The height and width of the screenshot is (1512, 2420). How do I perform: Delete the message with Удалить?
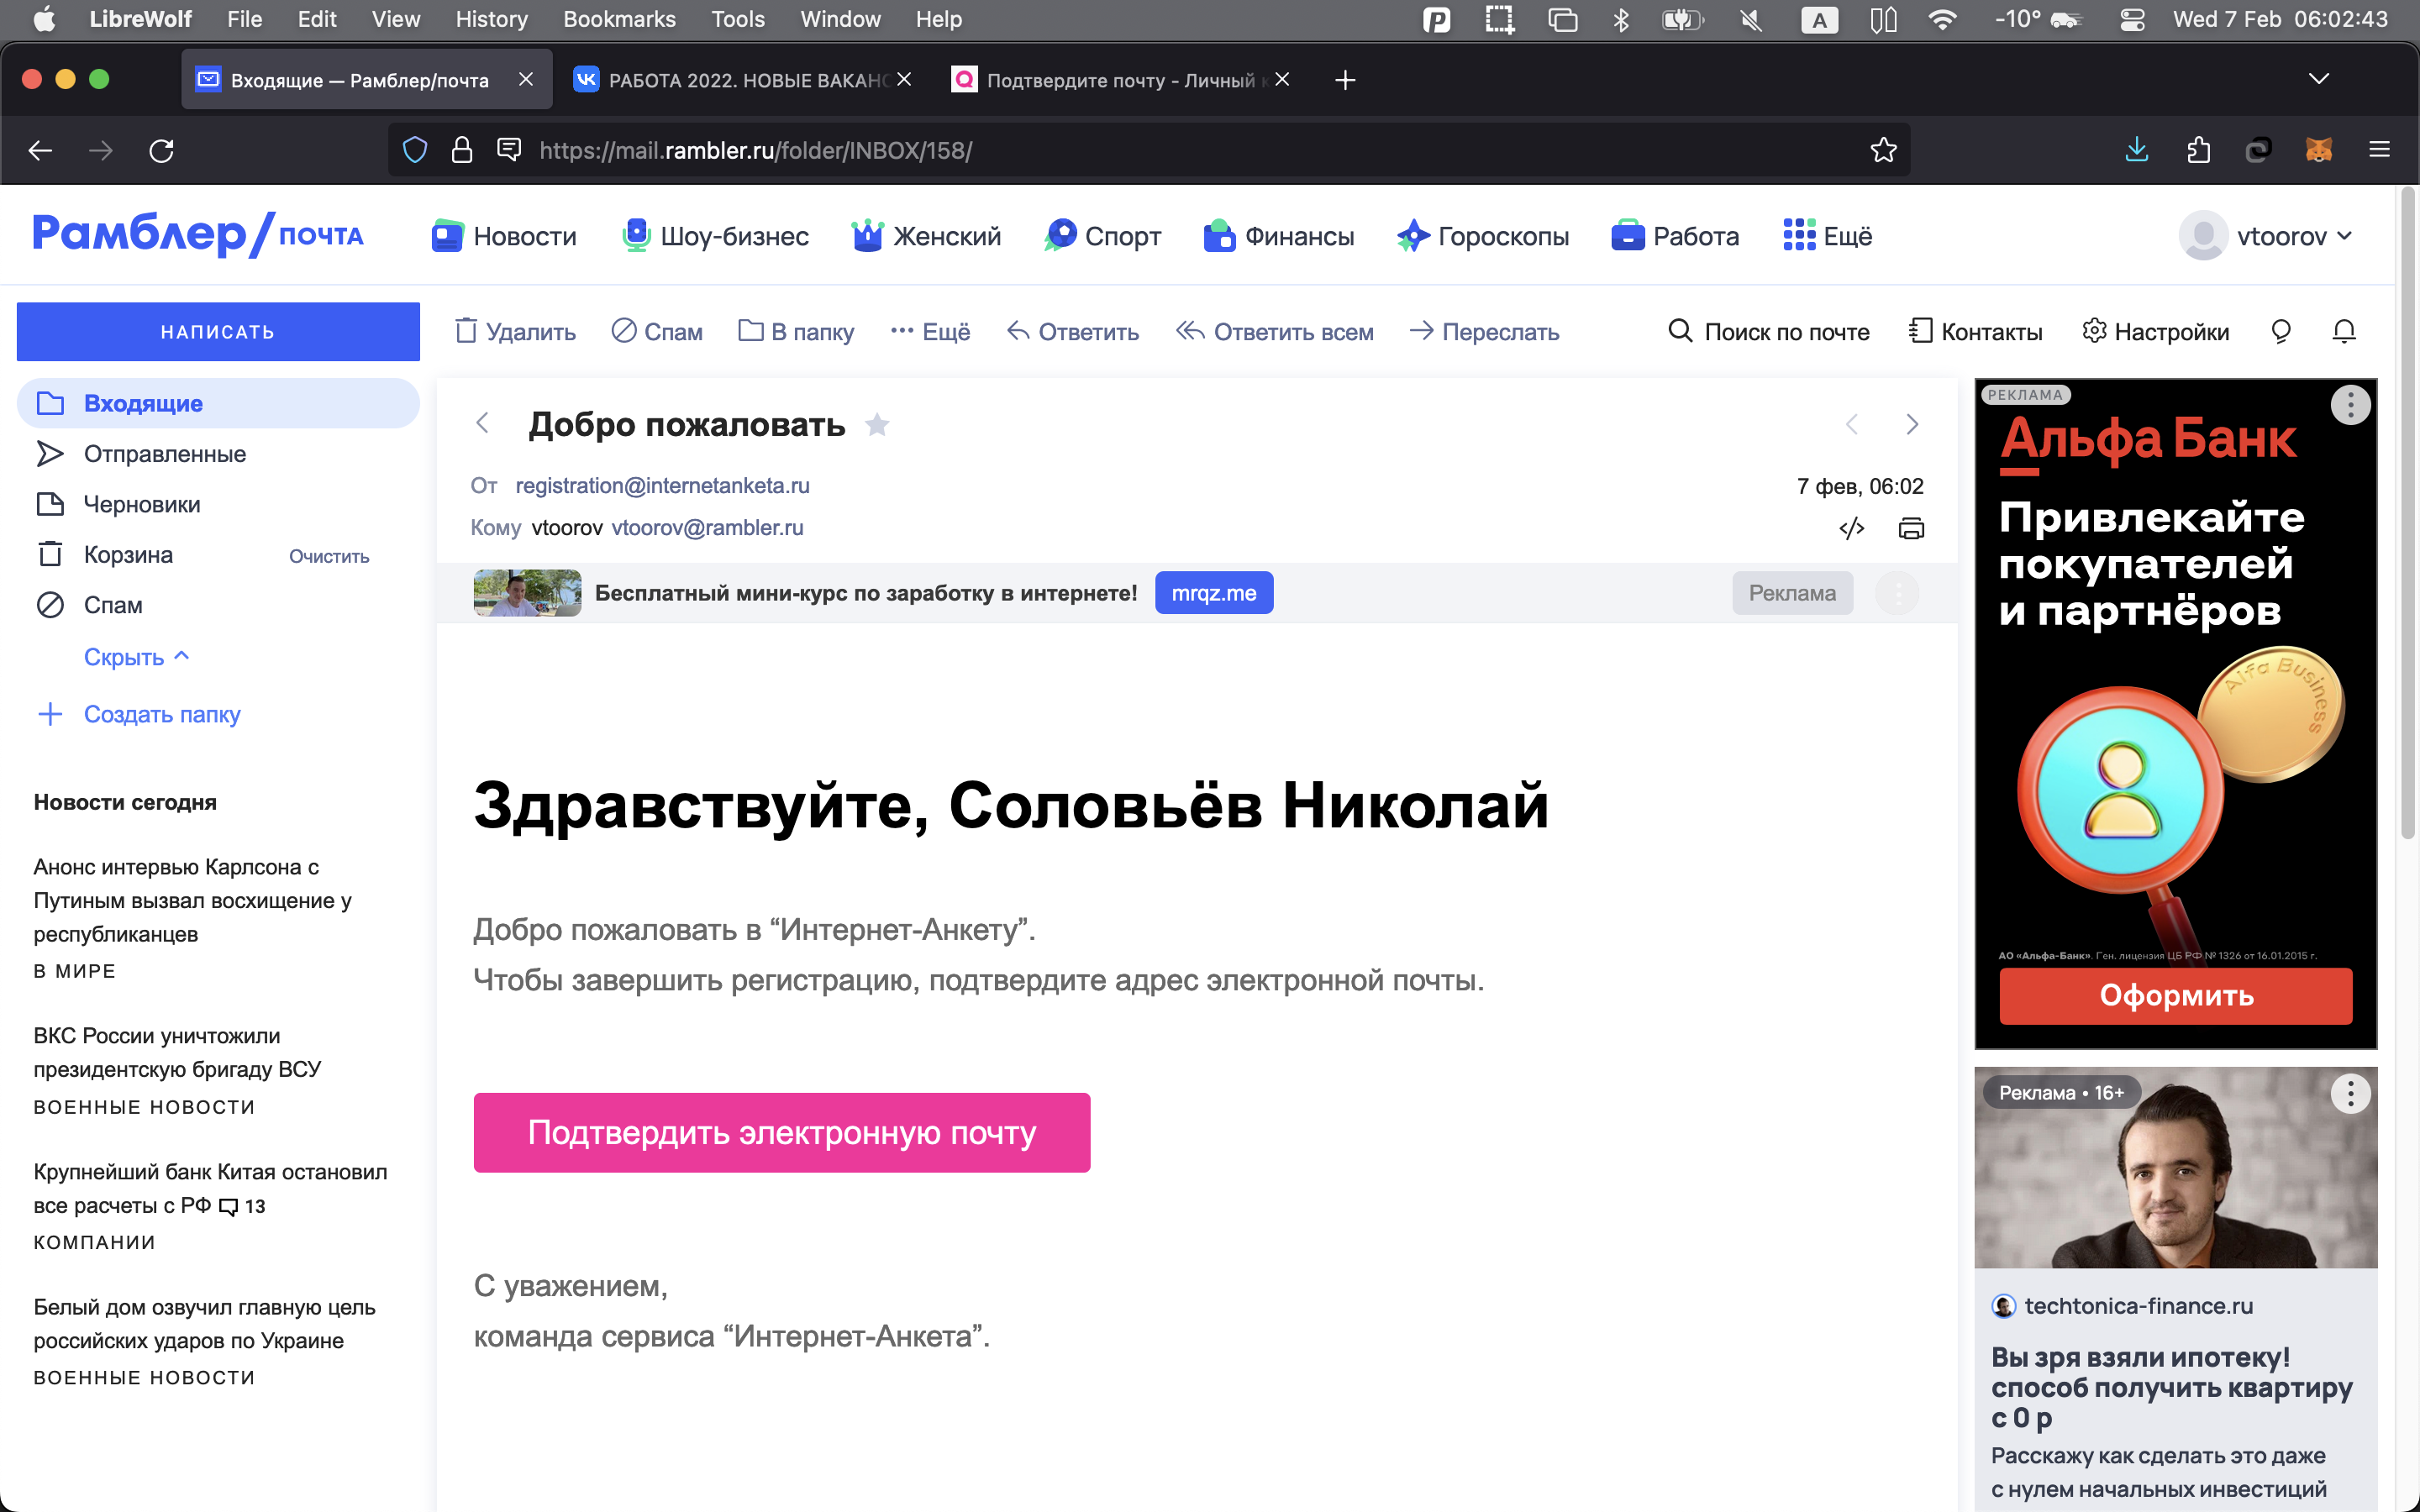(515, 331)
